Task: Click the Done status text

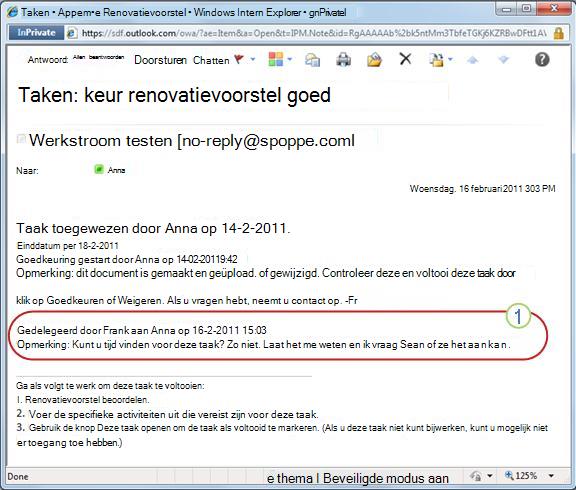Action: [18, 477]
